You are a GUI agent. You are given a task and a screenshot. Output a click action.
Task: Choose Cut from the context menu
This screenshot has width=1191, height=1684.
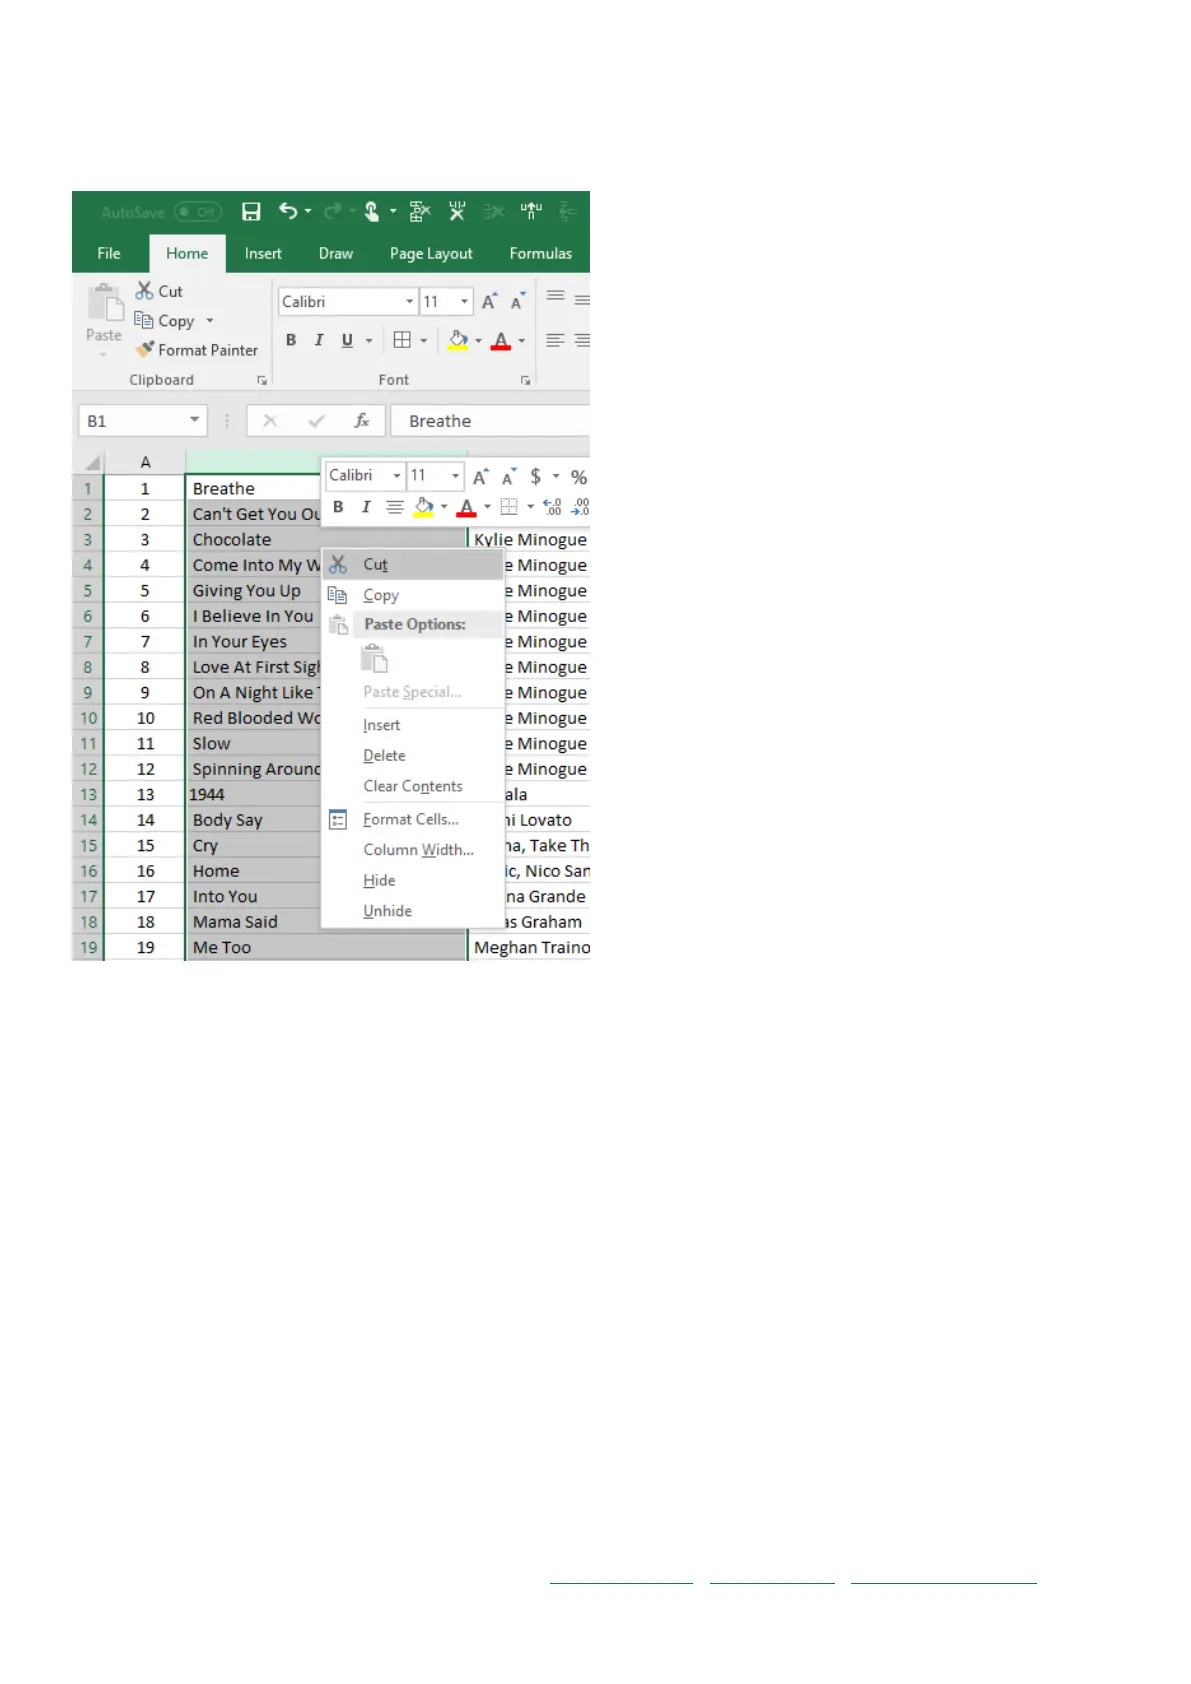click(x=414, y=565)
